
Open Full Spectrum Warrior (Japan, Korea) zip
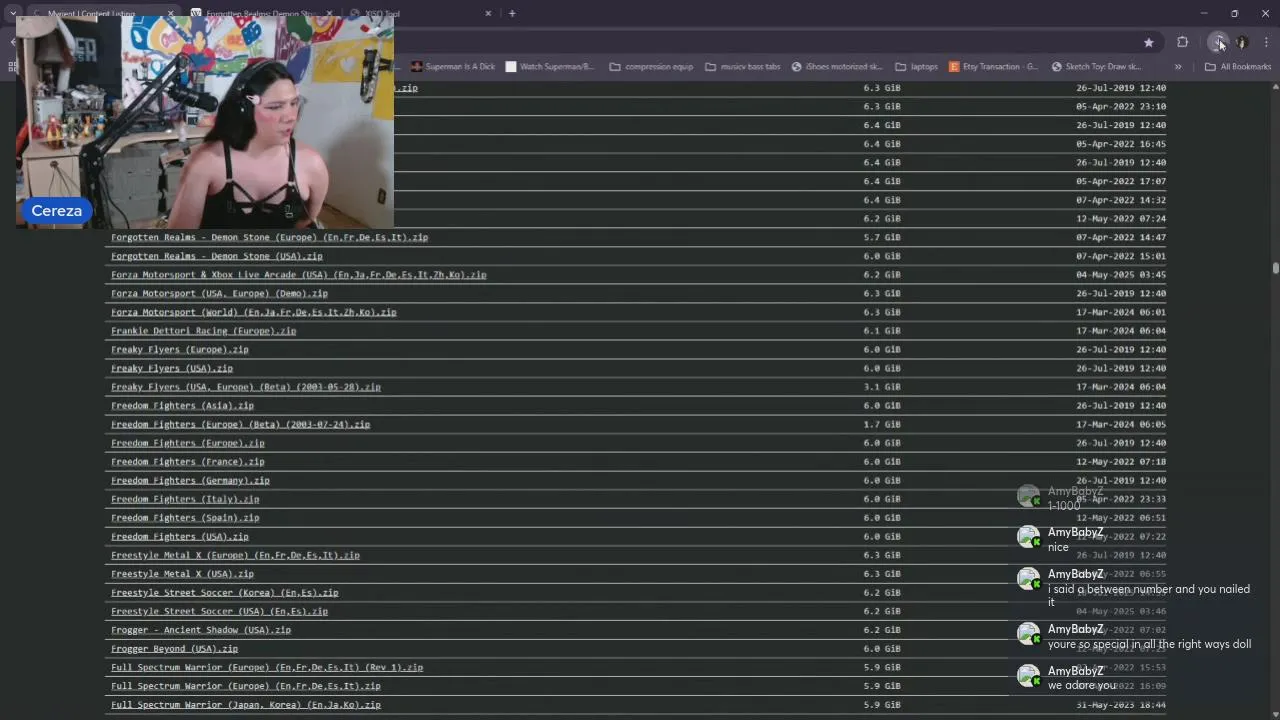tap(245, 705)
